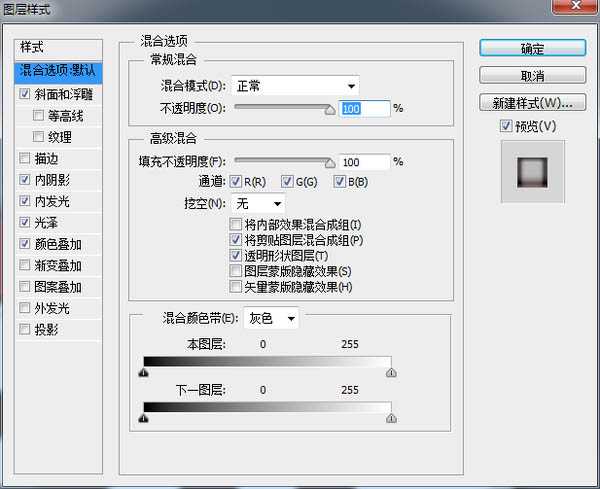Click 本图层 black point slider handle
600x489 pixels.
coord(143,372)
